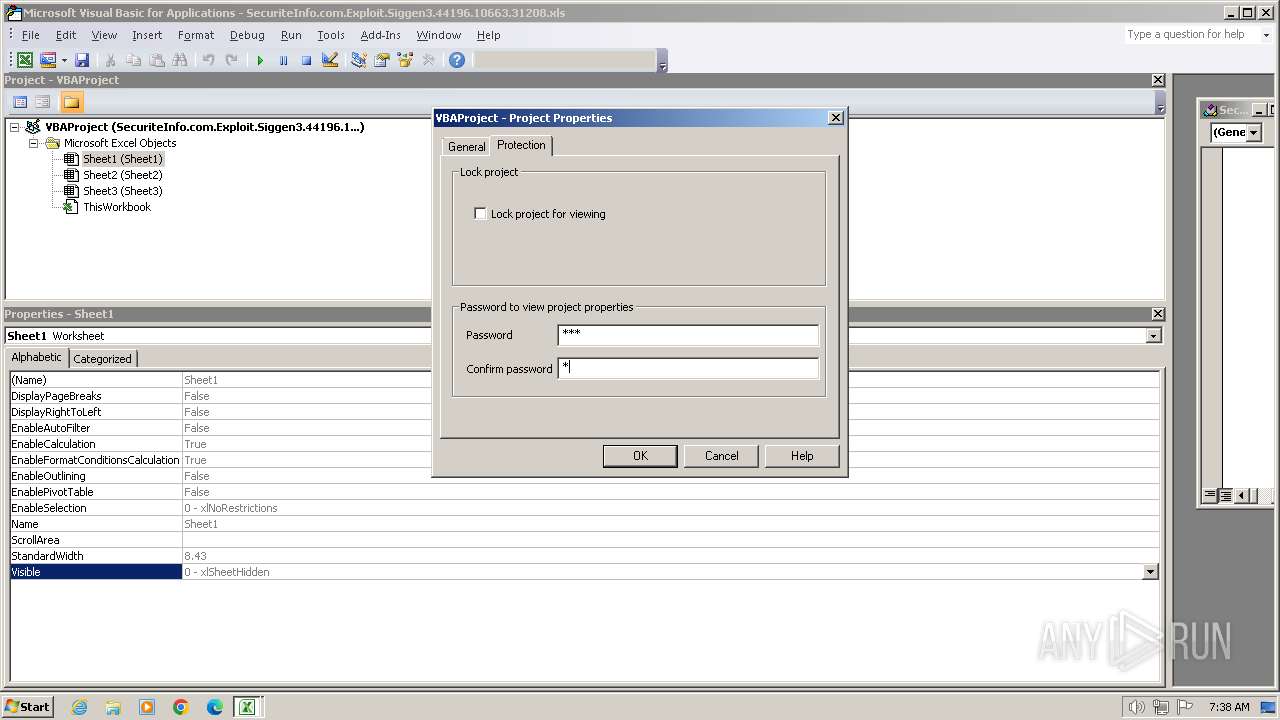This screenshot has height=720, width=1280.
Task: Collapse the VBAProject tree node
Action: point(15,127)
